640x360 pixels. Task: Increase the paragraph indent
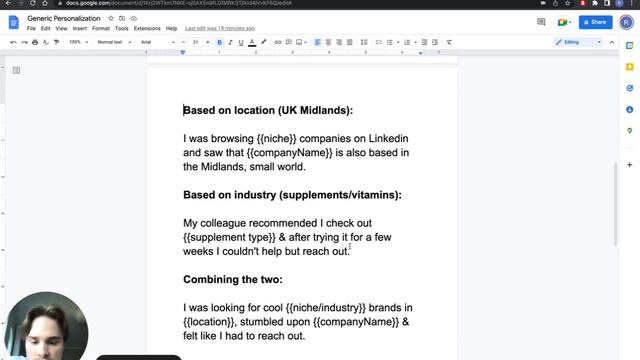click(435, 42)
